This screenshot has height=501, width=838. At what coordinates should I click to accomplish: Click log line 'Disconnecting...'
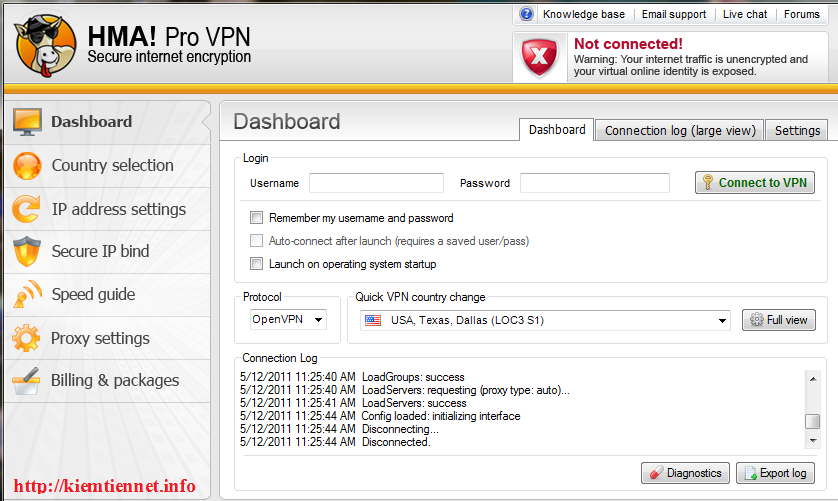[339, 429]
